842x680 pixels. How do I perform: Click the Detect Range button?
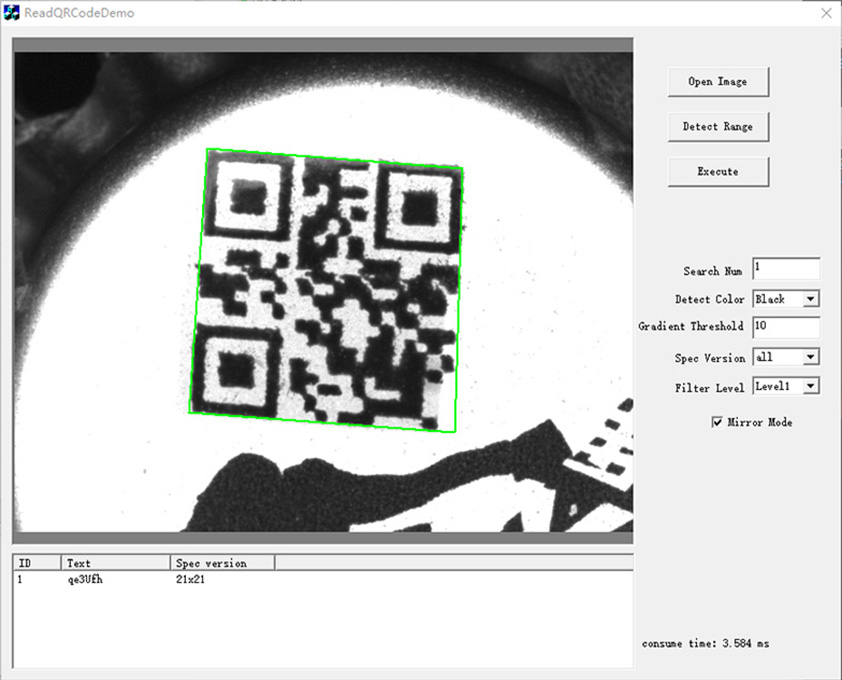[x=717, y=127]
